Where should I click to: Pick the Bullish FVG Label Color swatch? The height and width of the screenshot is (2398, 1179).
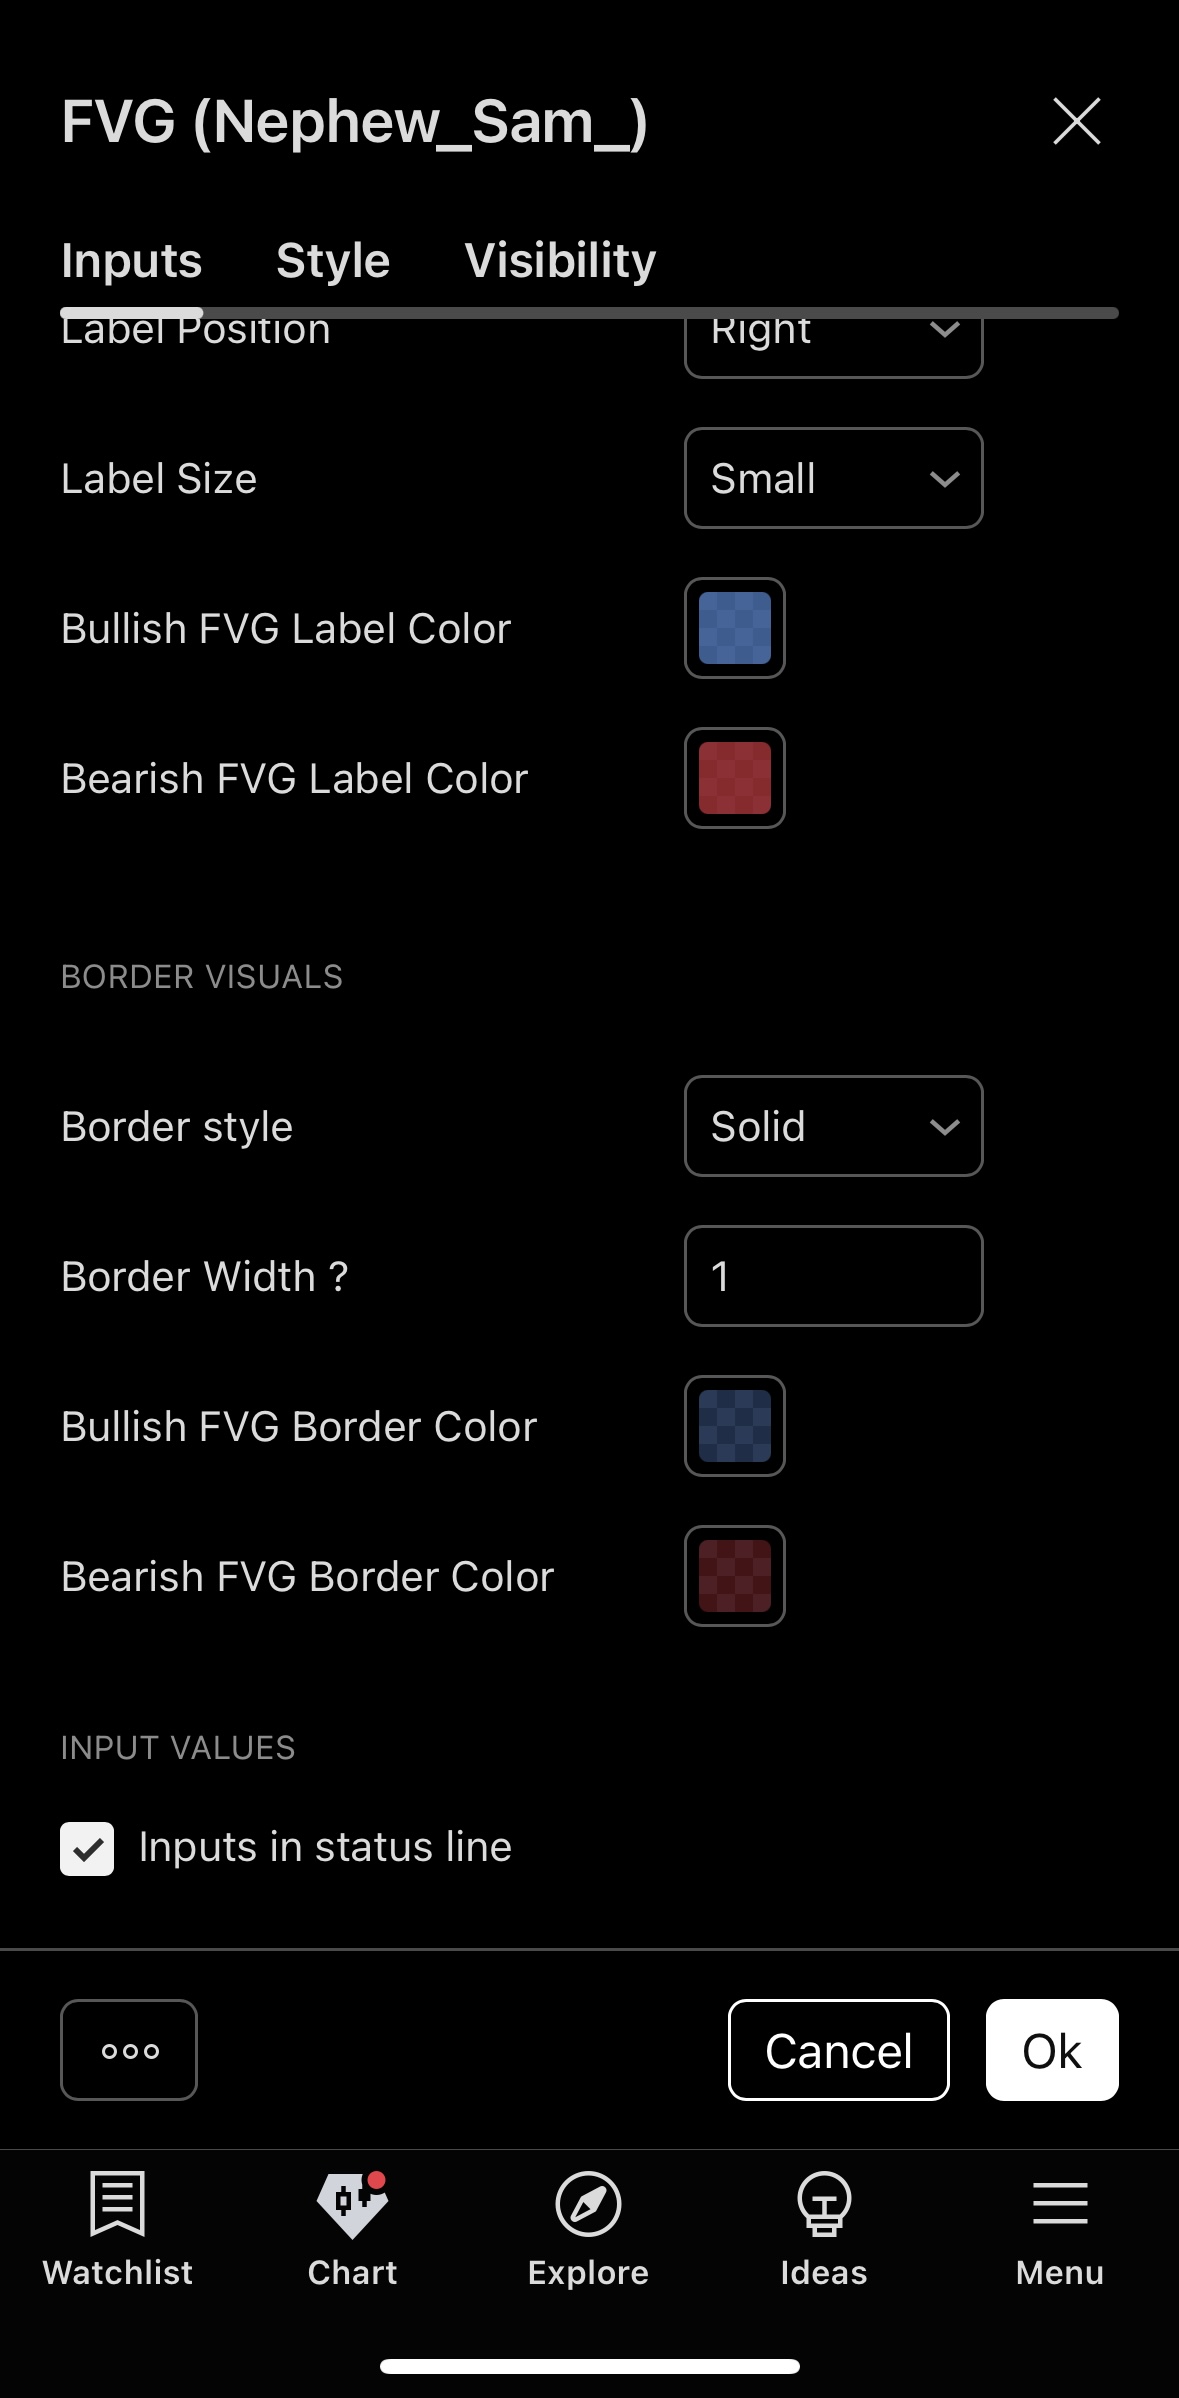pos(735,628)
